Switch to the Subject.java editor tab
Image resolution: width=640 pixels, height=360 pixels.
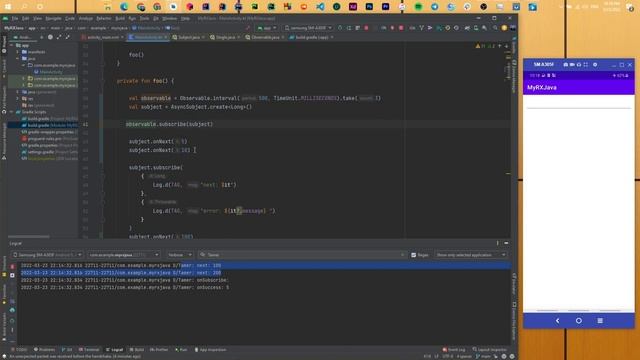[189, 37]
